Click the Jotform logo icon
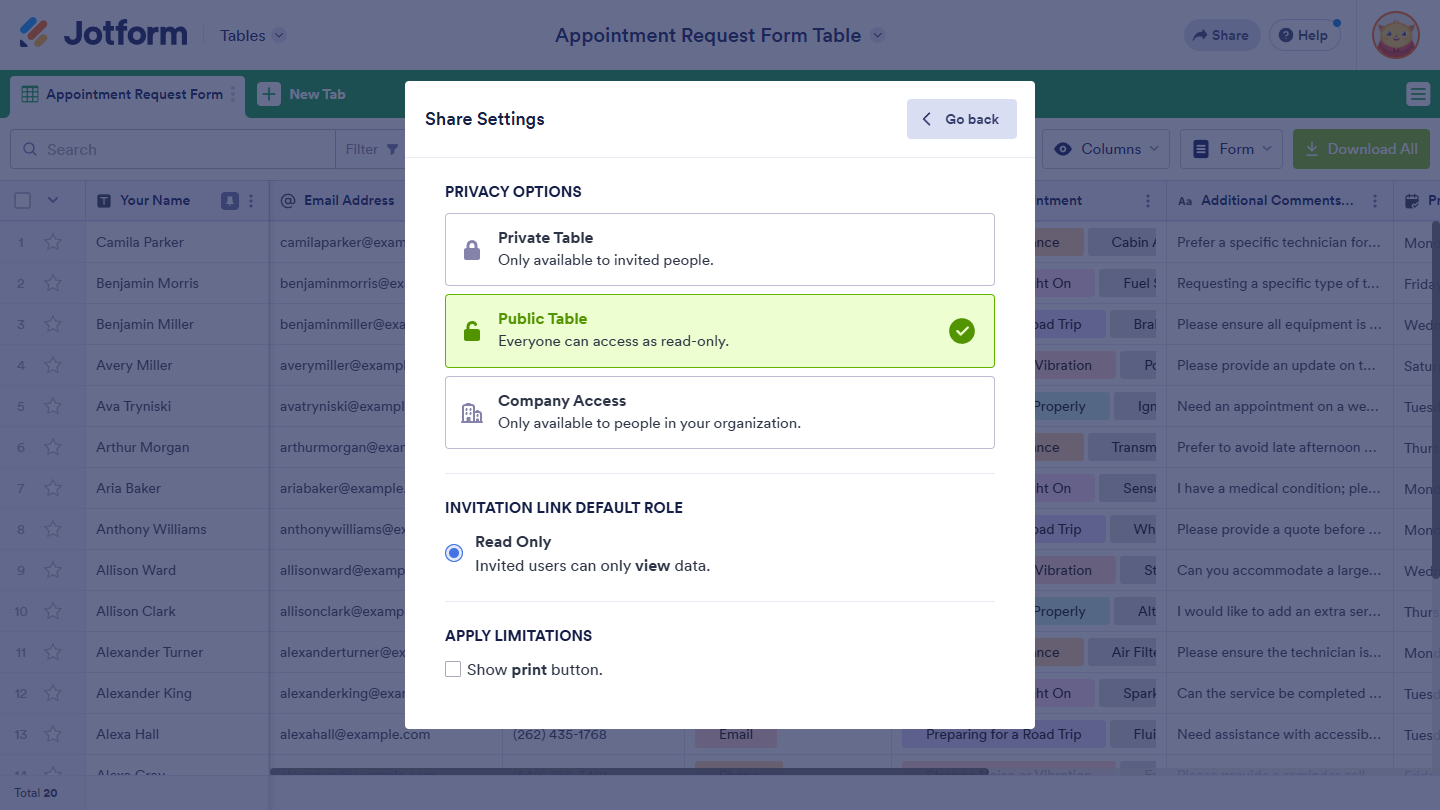 [34, 34]
